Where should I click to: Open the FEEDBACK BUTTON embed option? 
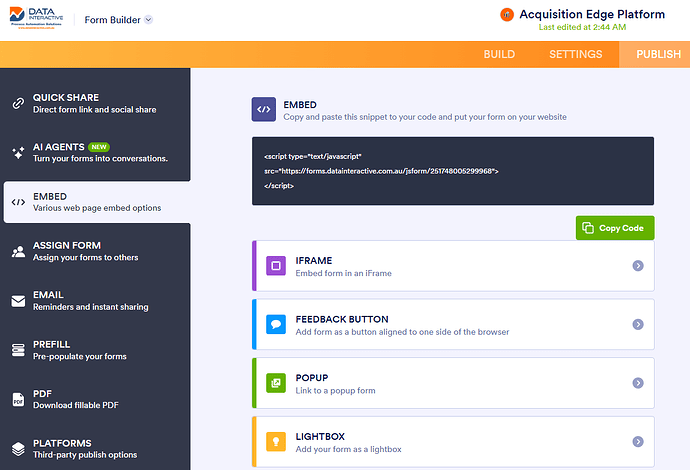(453, 324)
